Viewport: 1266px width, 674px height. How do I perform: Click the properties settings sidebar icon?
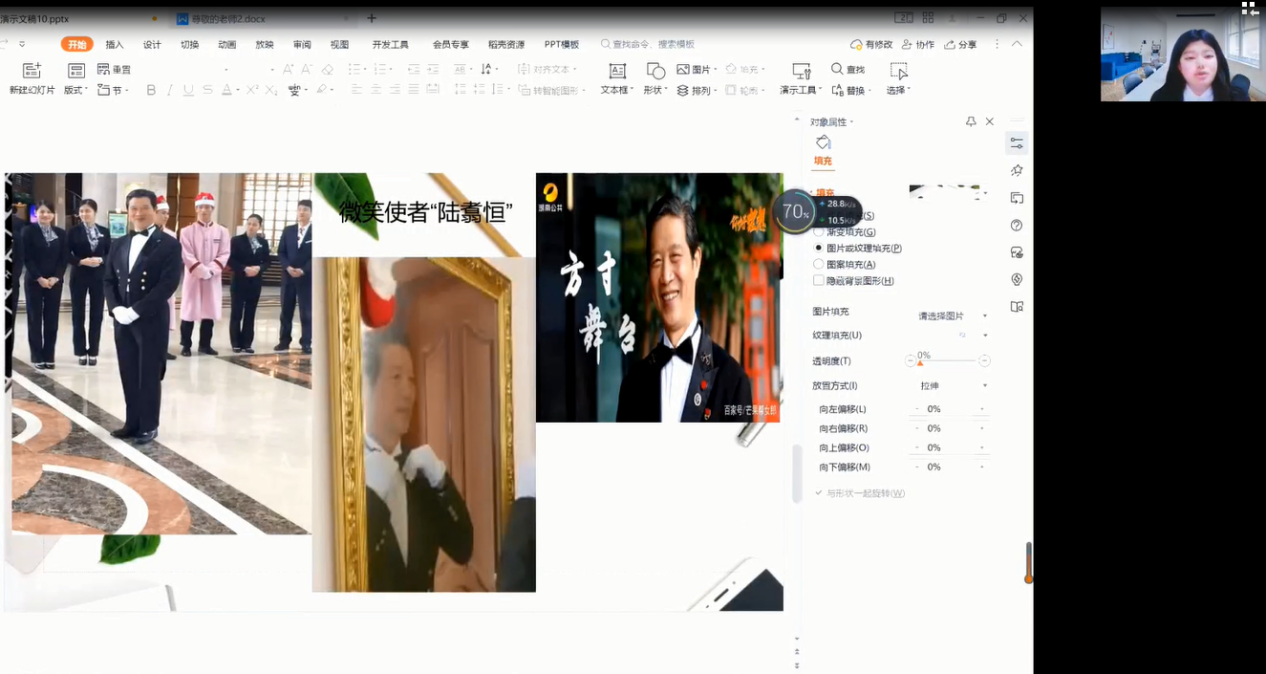point(1017,144)
